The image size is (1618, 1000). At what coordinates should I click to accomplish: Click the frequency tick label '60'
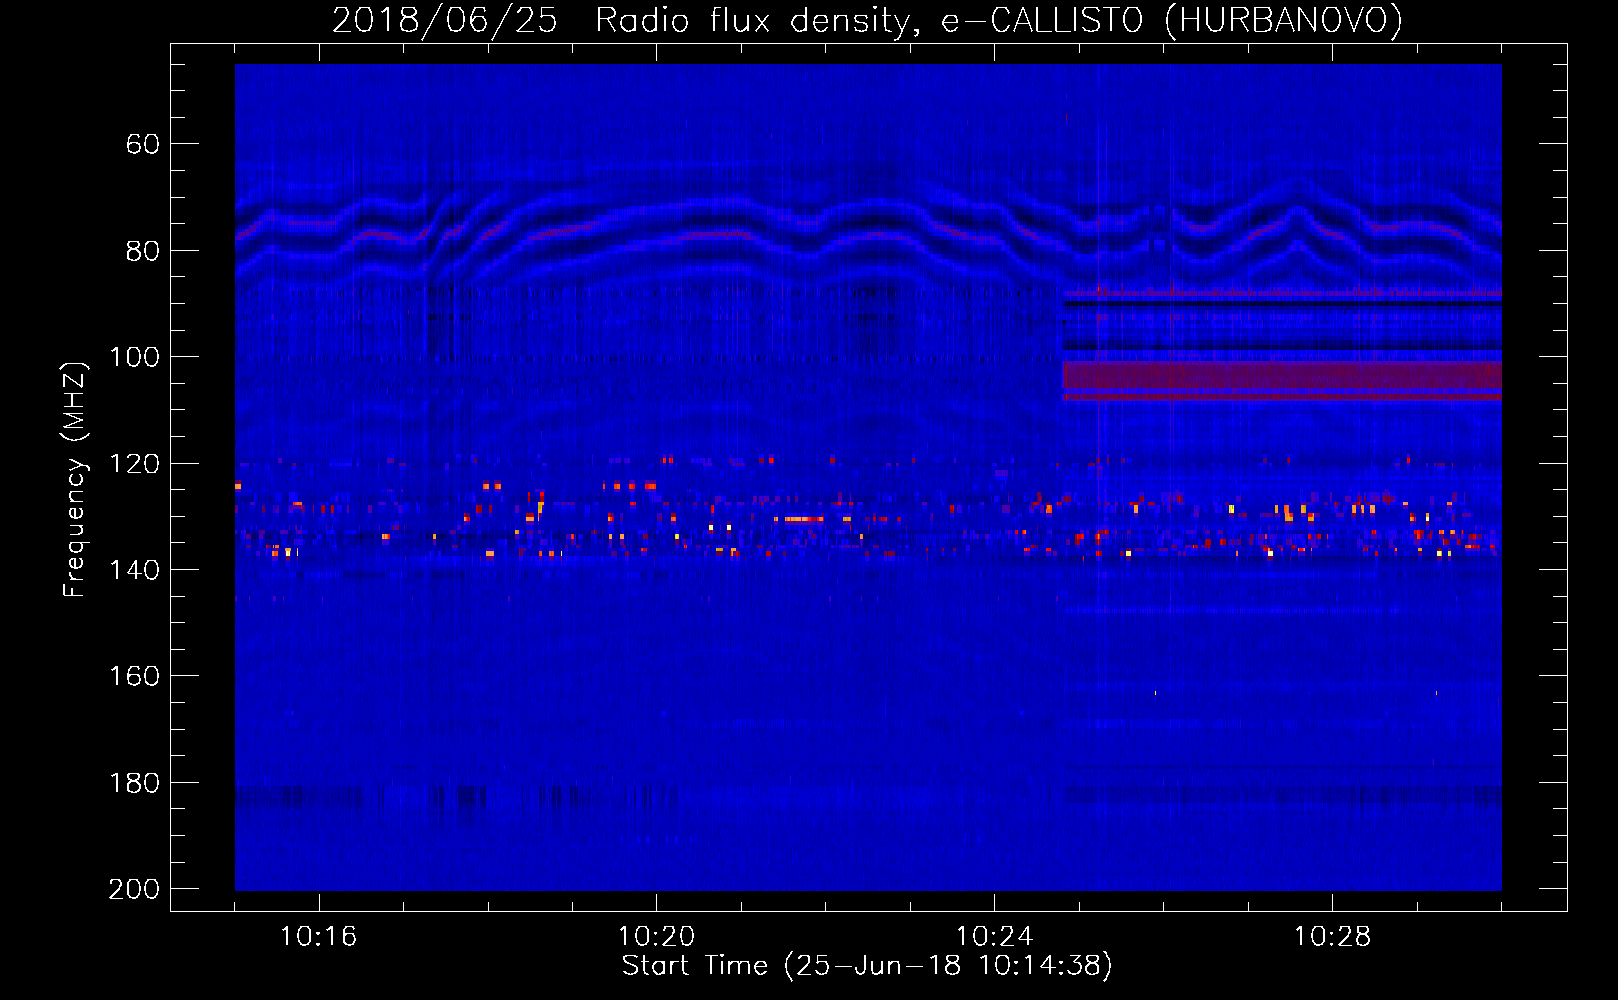pos(143,144)
